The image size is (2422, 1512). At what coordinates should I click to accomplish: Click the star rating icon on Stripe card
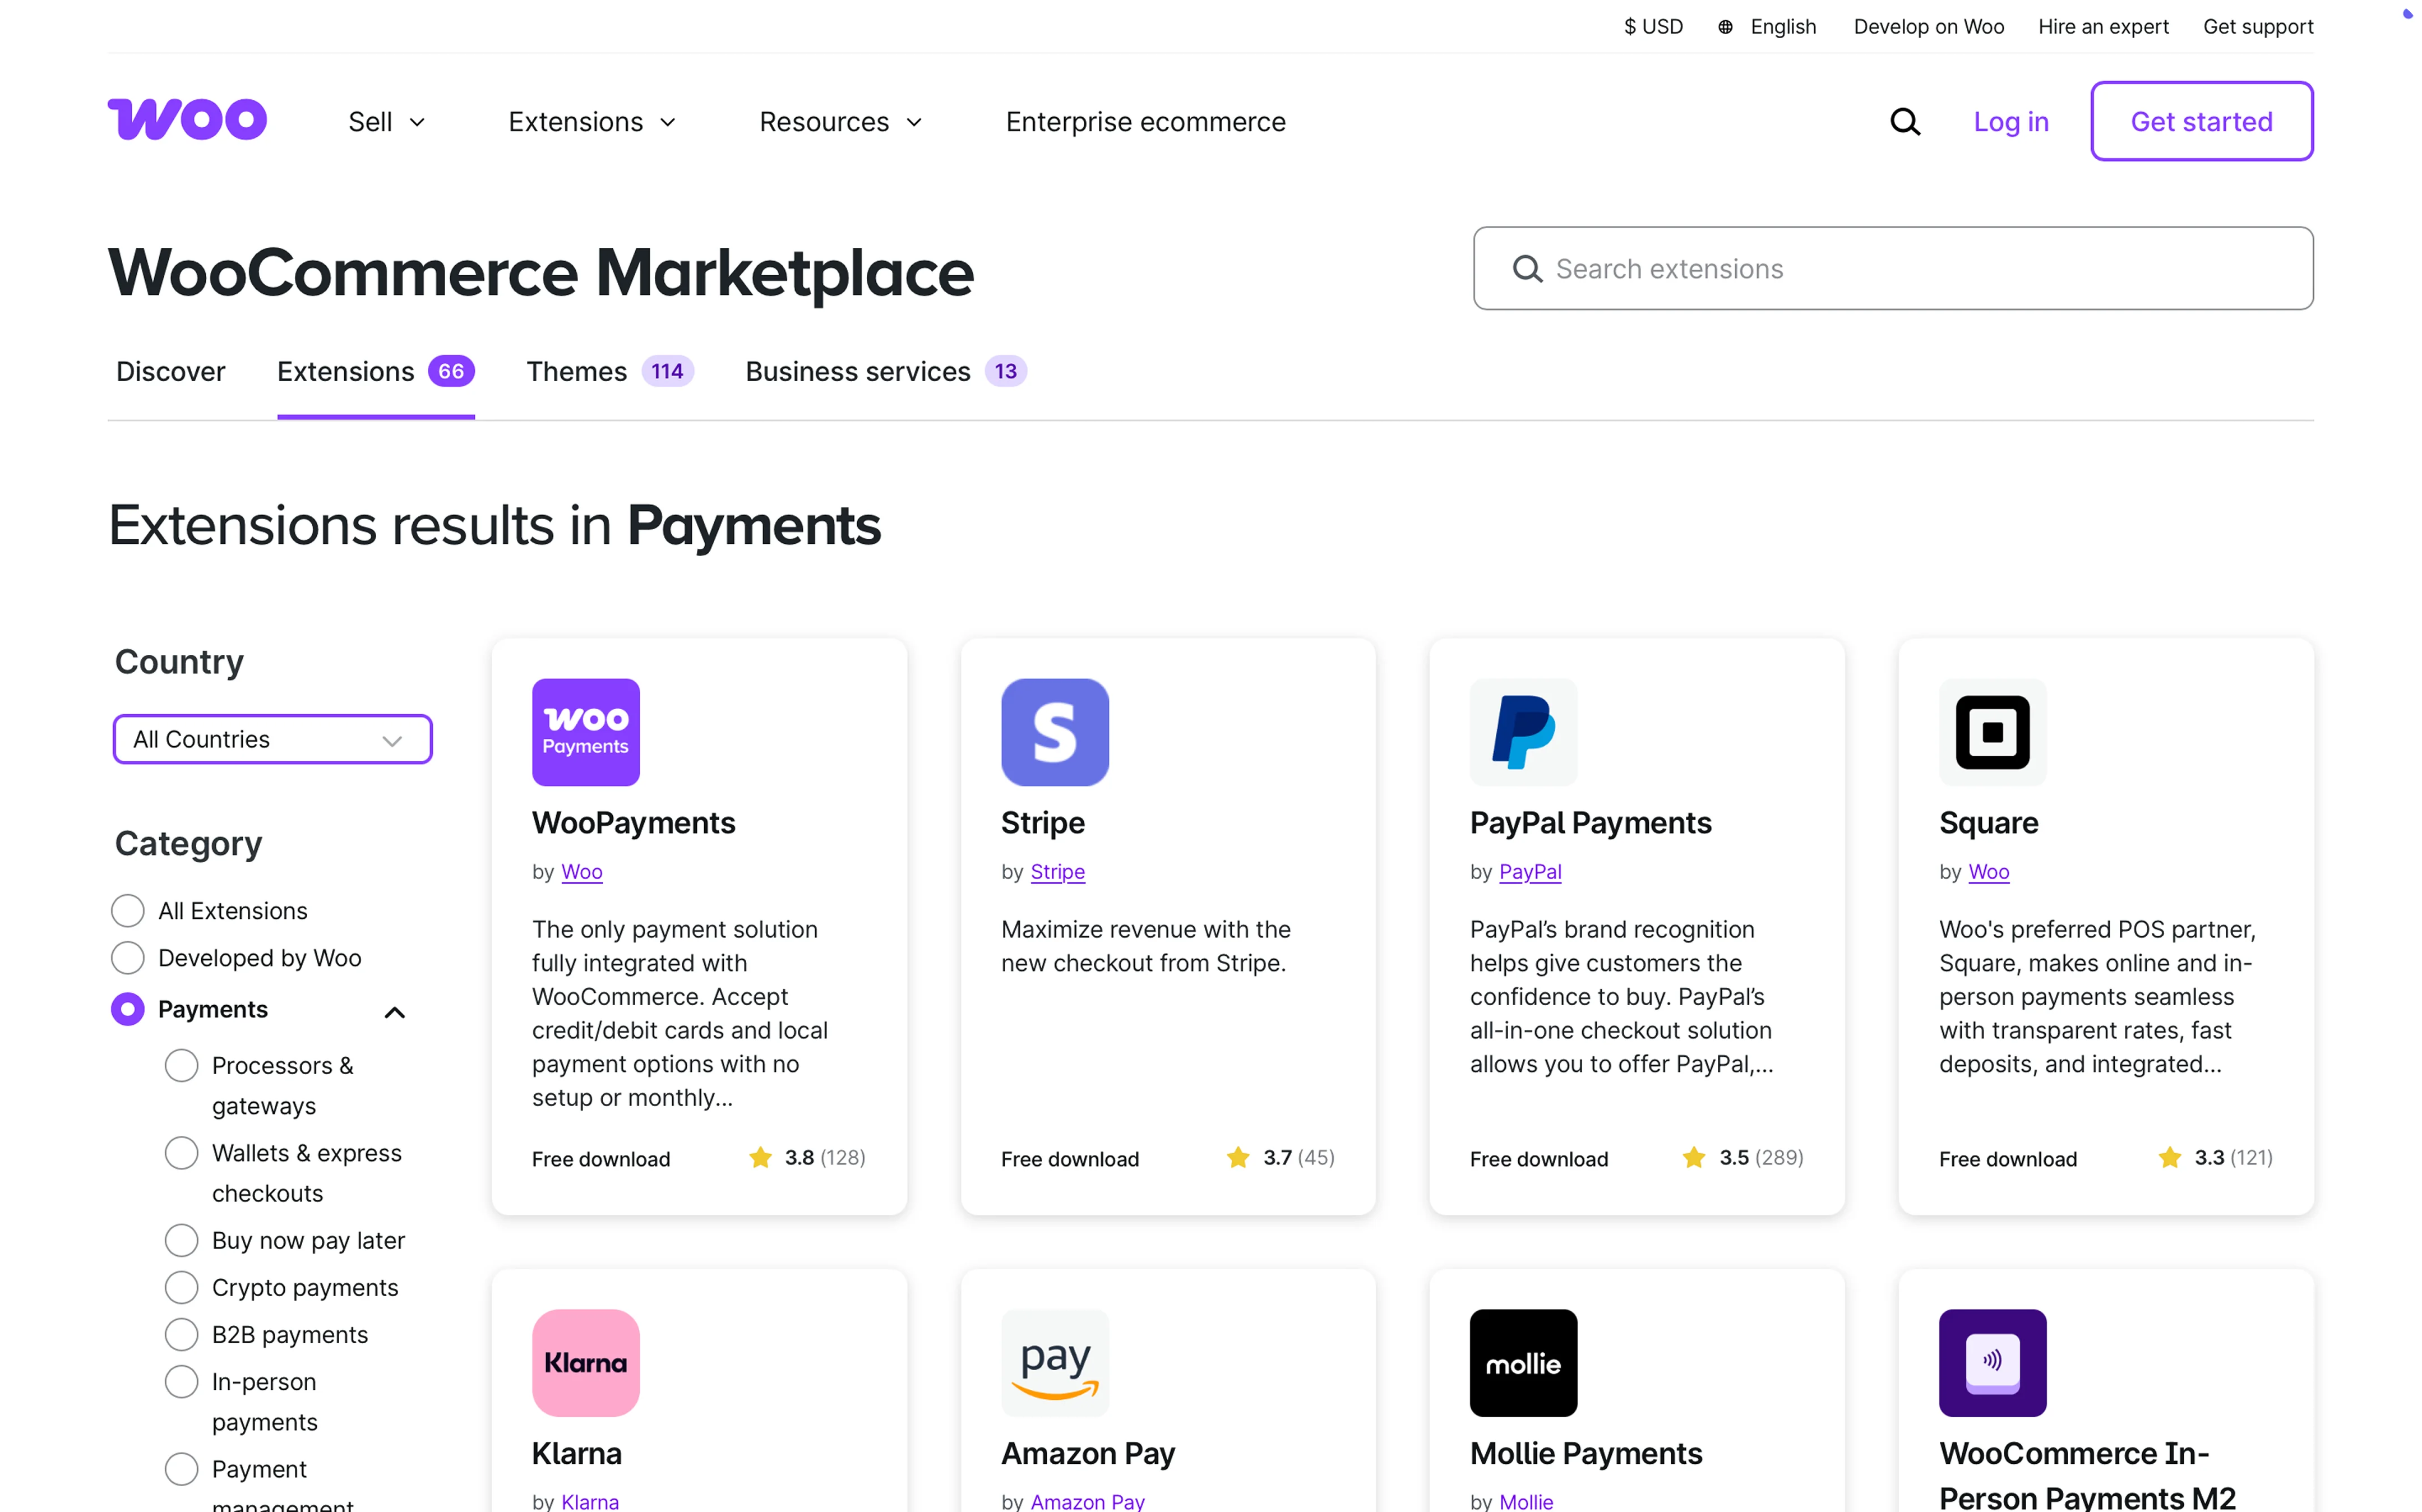pyautogui.click(x=1238, y=1157)
